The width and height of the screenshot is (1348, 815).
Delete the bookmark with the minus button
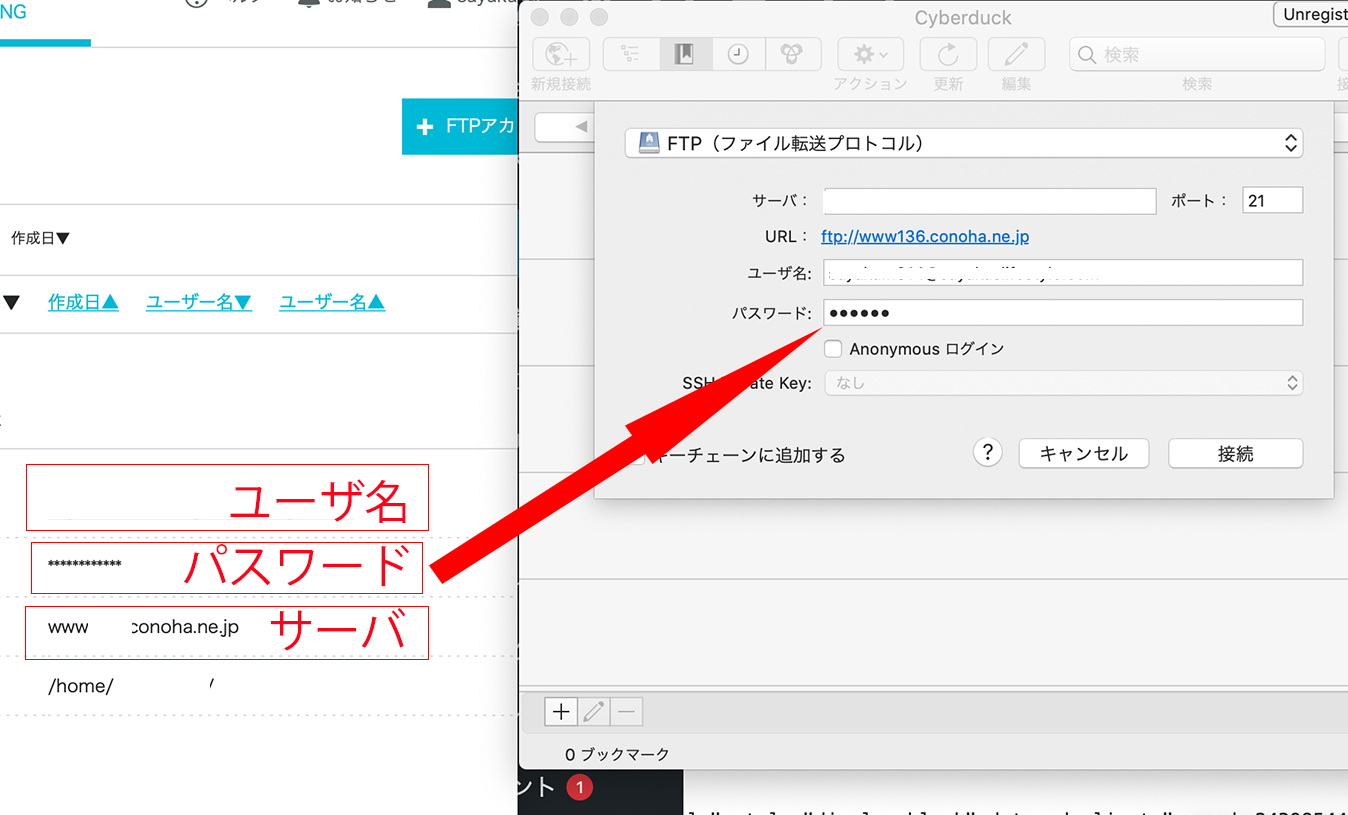(x=626, y=712)
